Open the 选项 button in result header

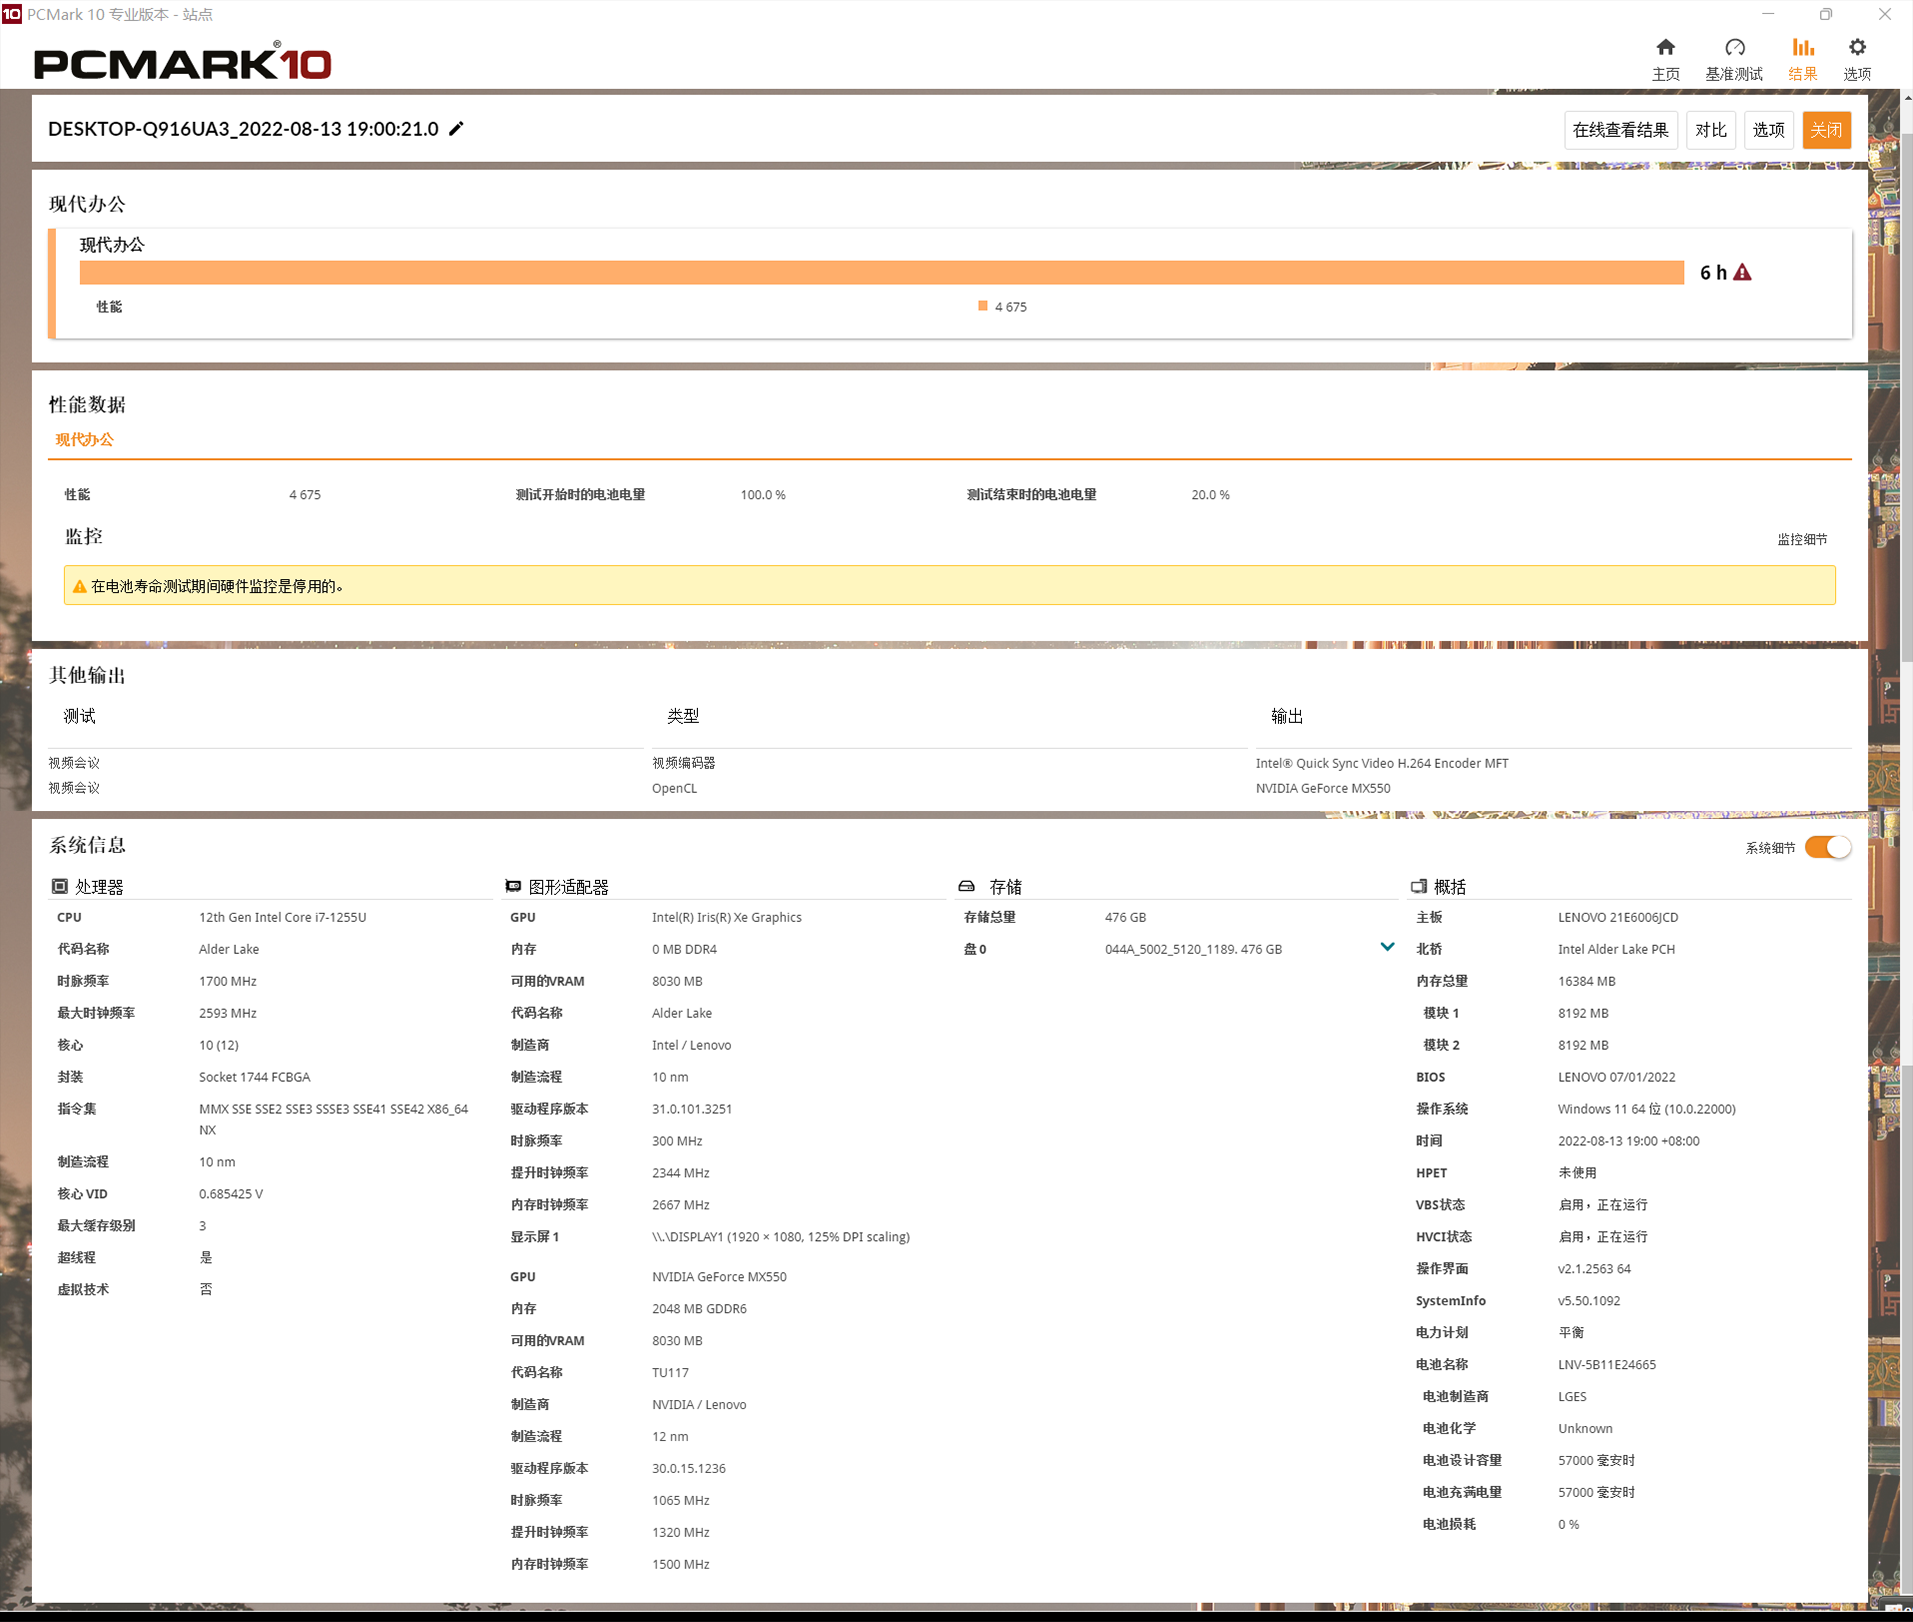(x=1768, y=130)
